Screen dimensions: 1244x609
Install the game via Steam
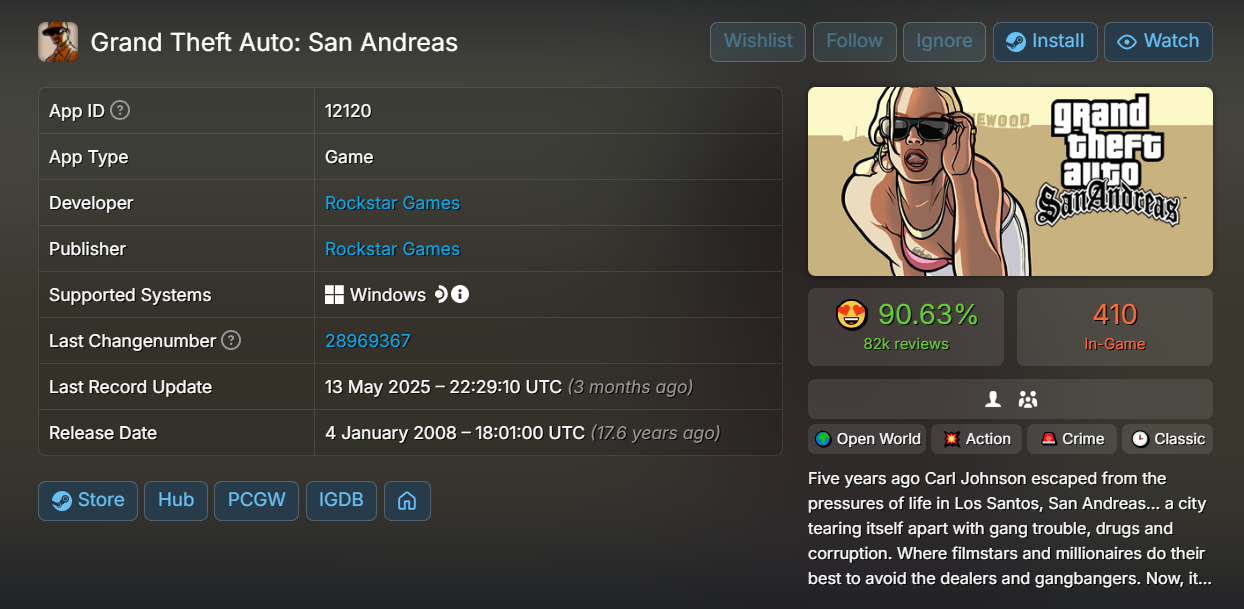tap(1045, 41)
